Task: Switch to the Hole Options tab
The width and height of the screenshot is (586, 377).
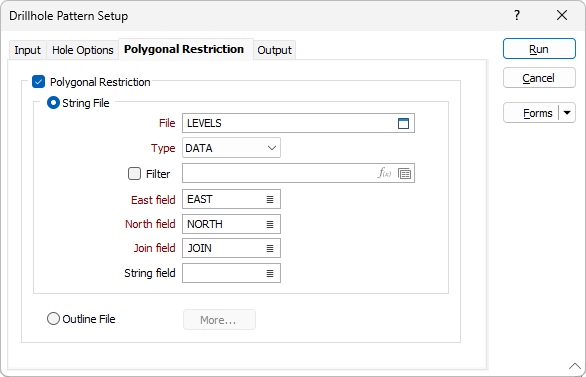Action: pos(83,50)
